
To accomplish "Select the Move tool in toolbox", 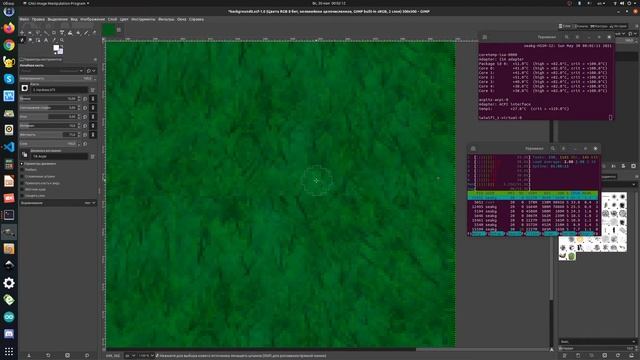I will pyautogui.click(x=22, y=32).
